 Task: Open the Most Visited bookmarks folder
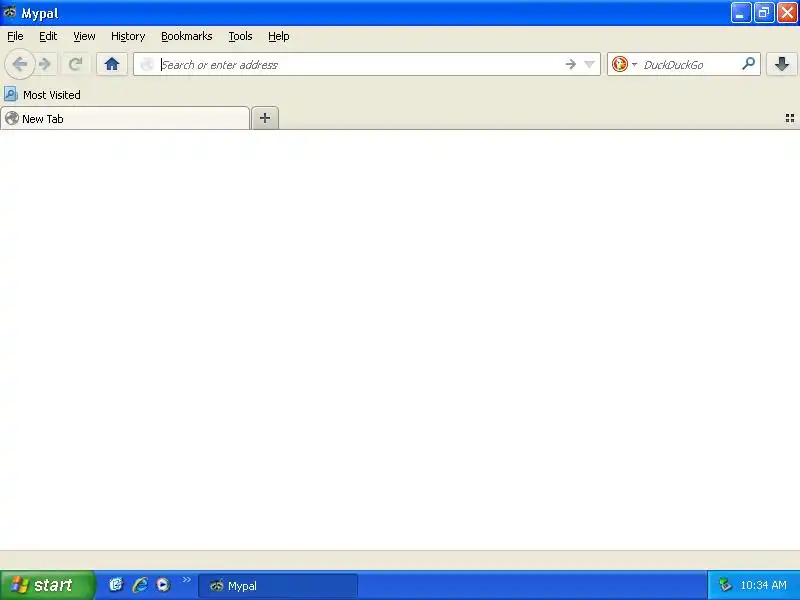[42, 94]
